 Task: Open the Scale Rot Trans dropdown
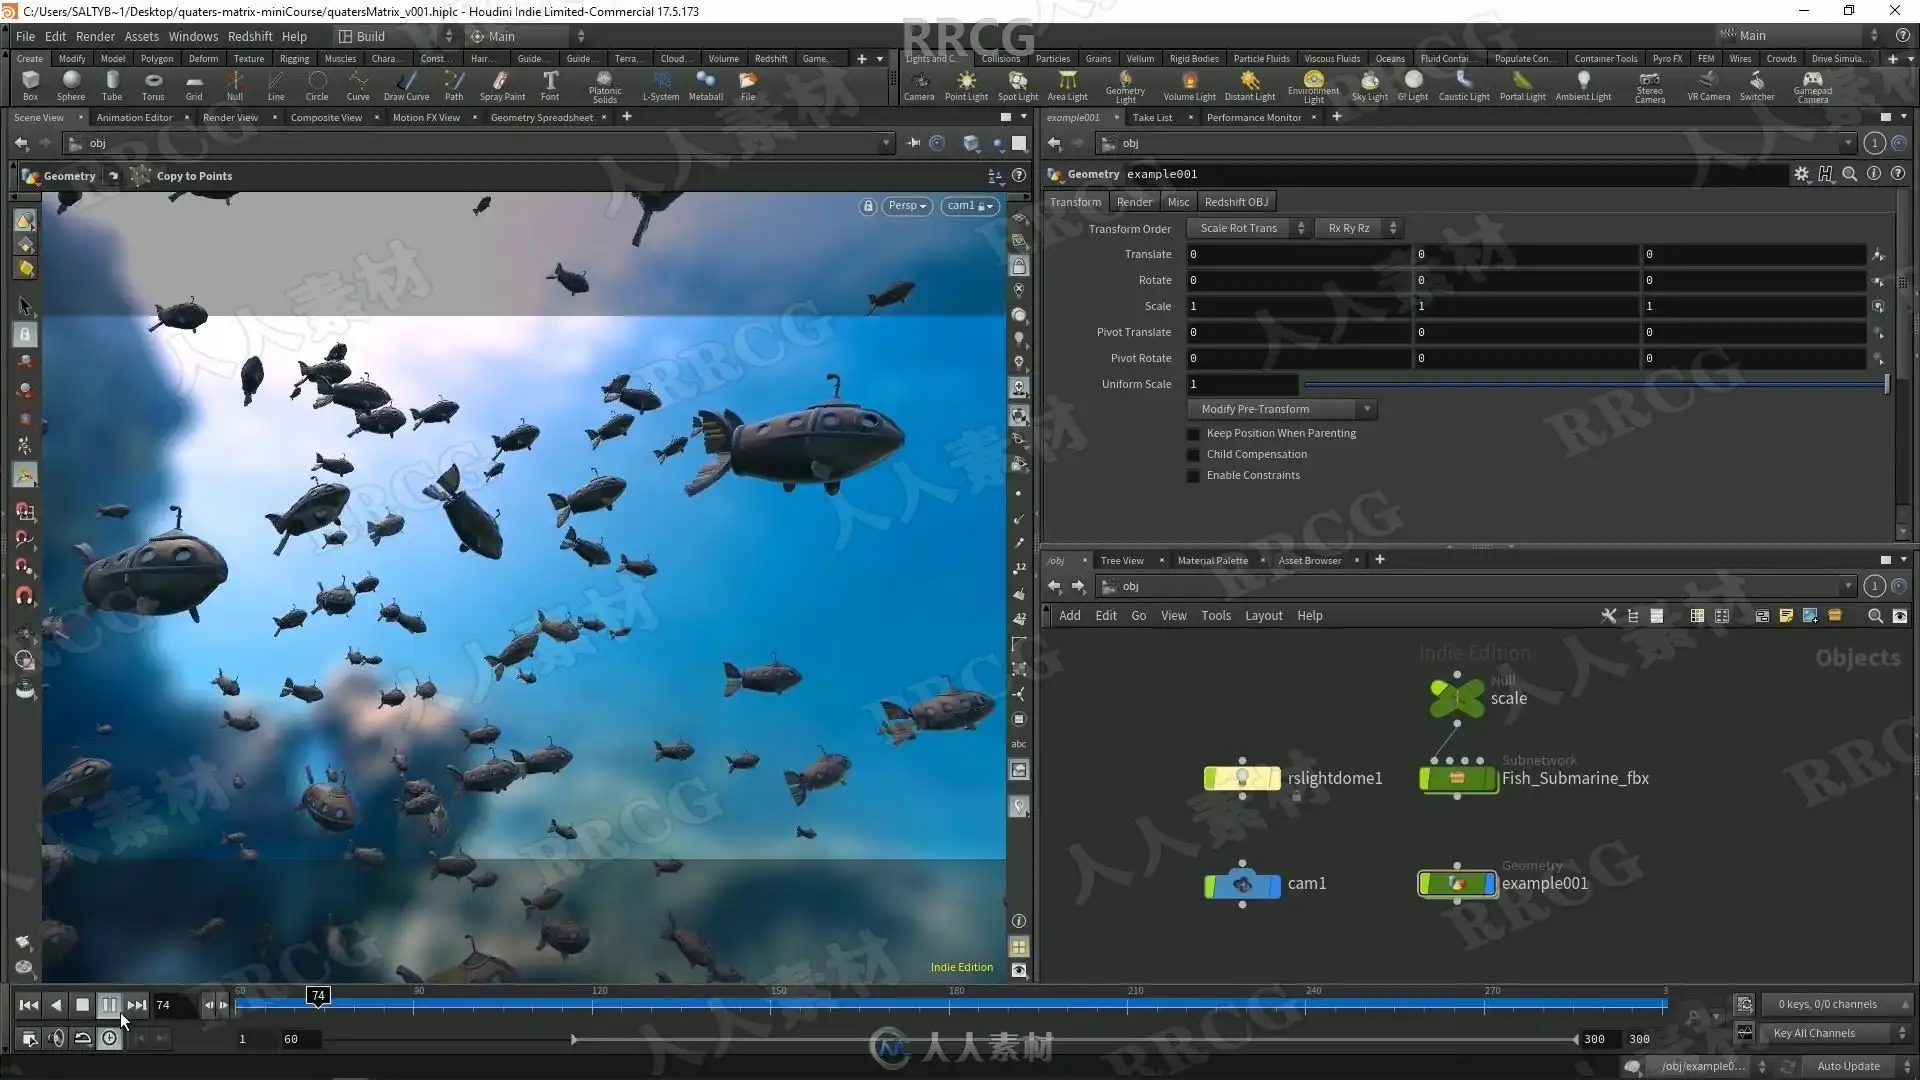coord(1250,228)
